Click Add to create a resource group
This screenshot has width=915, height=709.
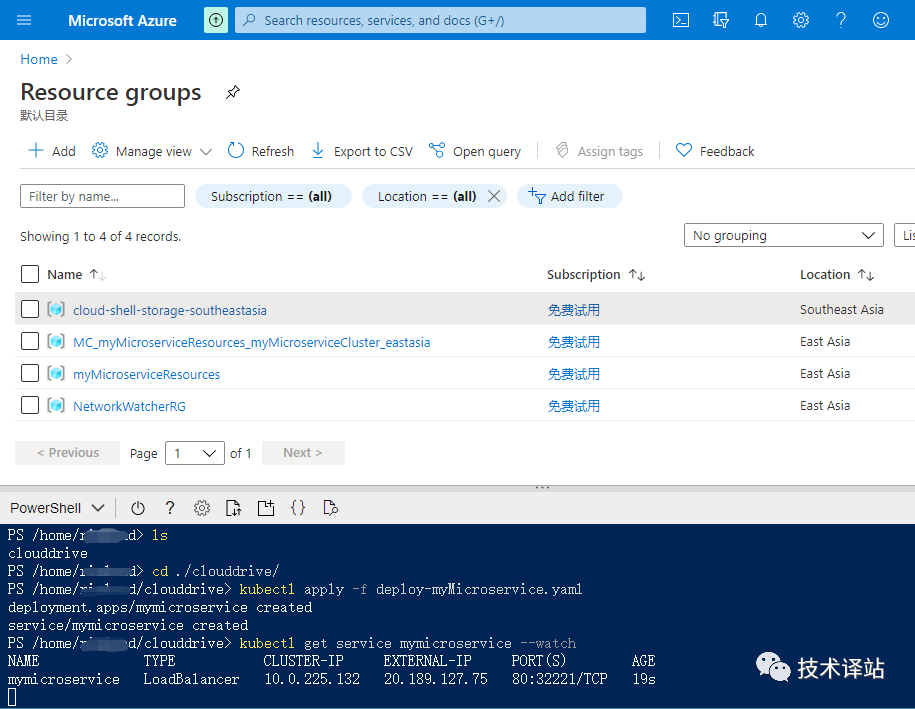click(52, 151)
